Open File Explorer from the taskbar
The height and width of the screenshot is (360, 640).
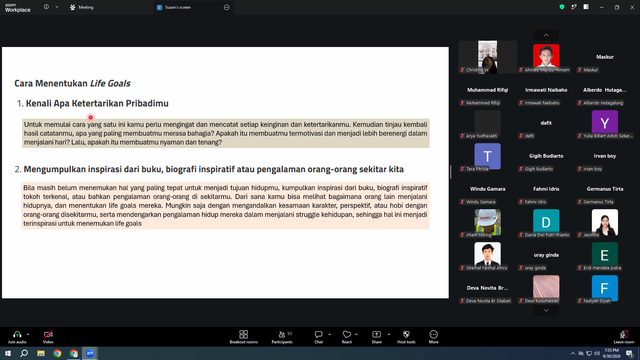(41, 353)
